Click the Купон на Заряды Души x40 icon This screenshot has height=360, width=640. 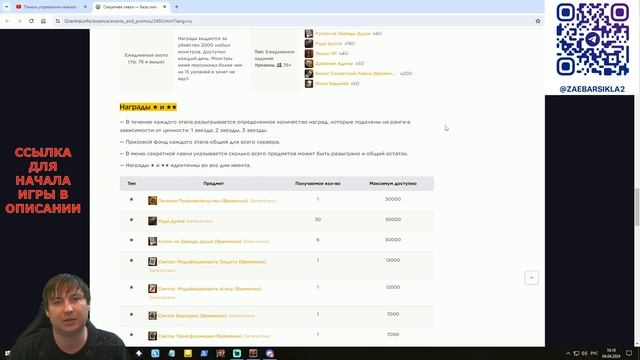(x=309, y=33)
